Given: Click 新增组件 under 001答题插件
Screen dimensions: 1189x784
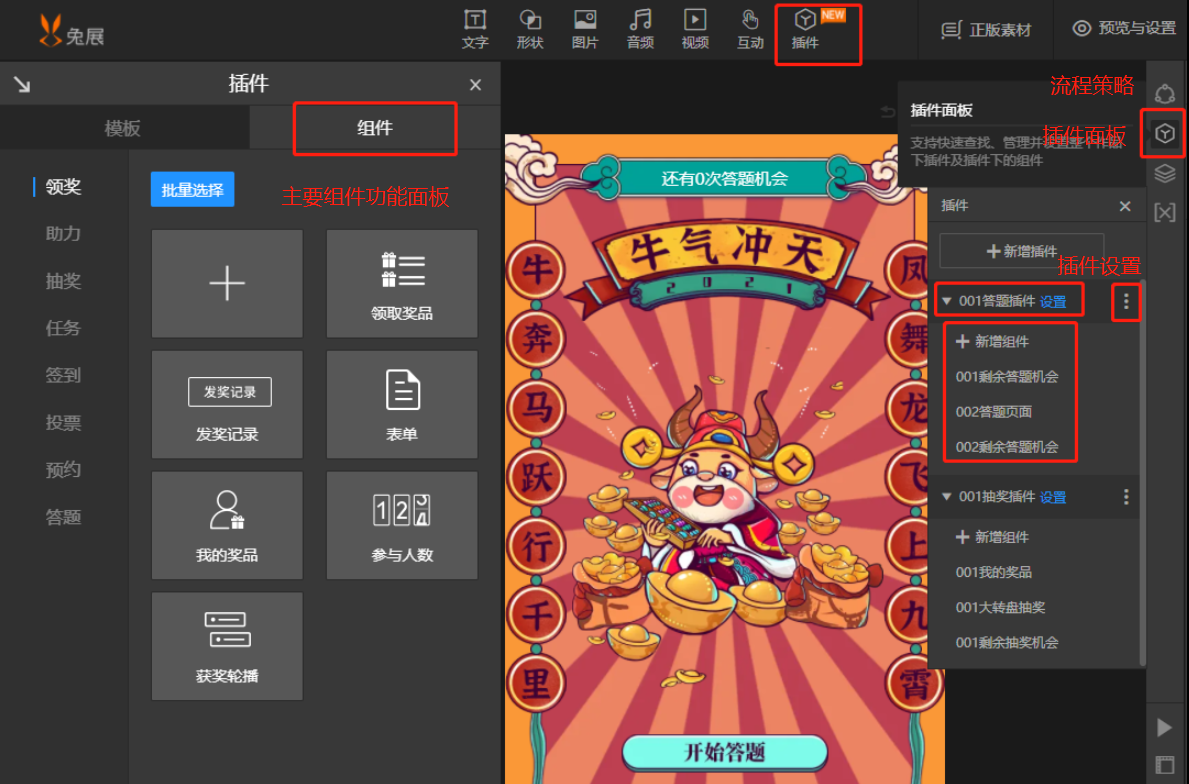Looking at the screenshot, I should point(992,342).
